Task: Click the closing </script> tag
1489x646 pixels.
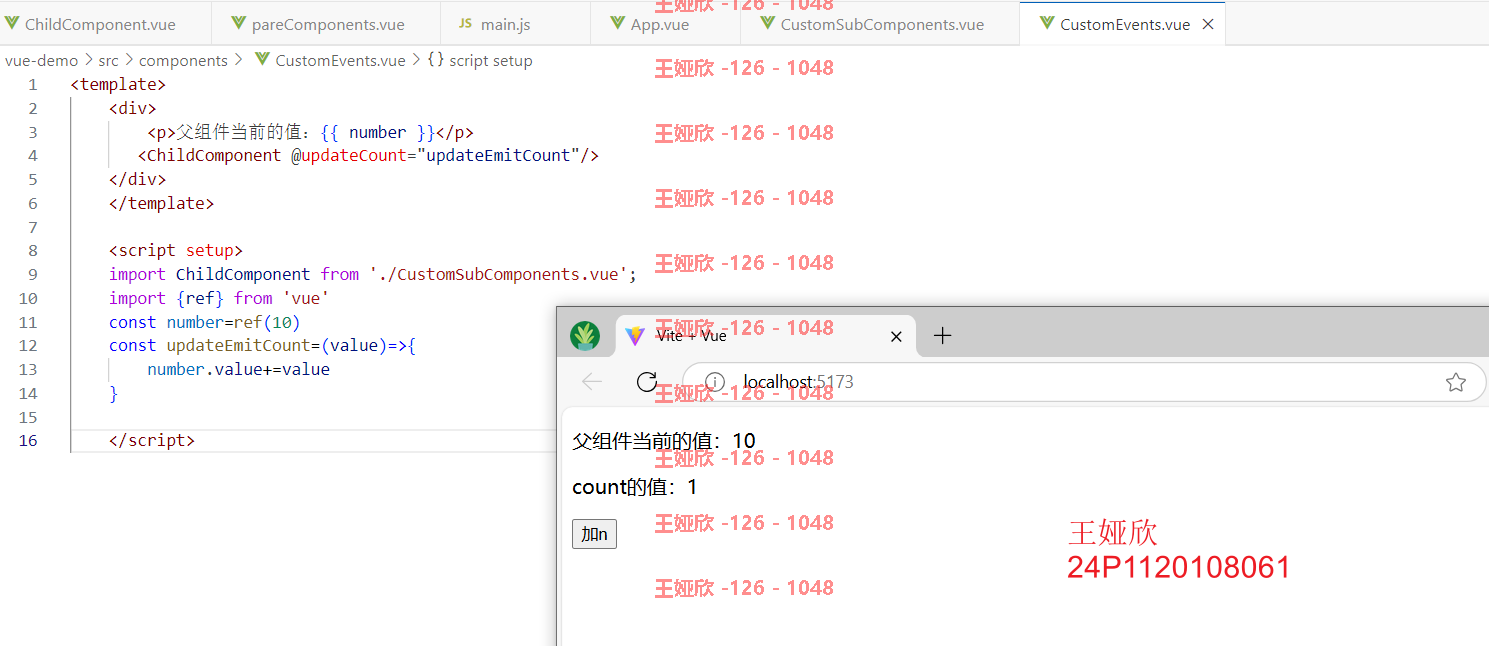Action: tap(152, 440)
